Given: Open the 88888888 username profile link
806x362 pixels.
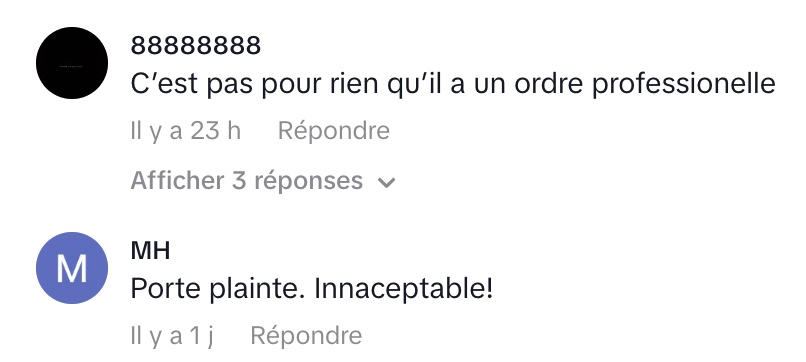Looking at the screenshot, I should pos(196,46).
